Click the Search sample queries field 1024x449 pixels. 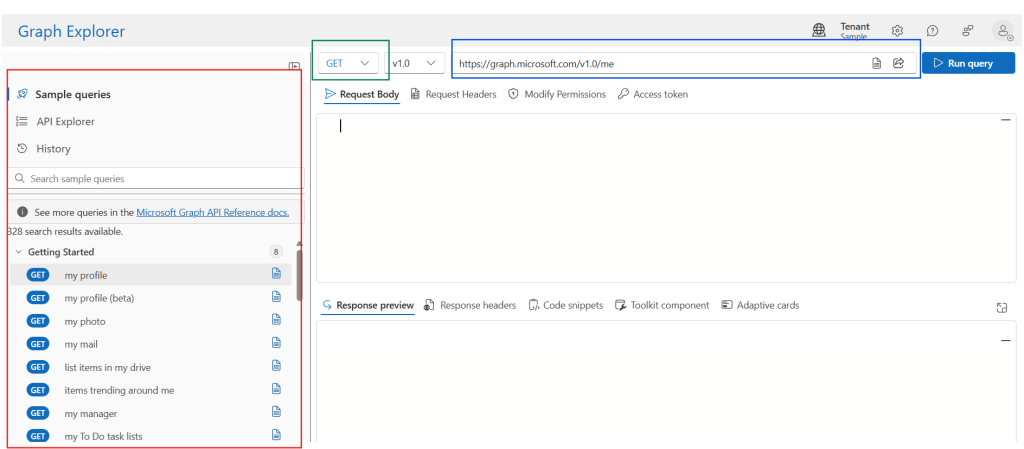pyautogui.click(x=157, y=178)
